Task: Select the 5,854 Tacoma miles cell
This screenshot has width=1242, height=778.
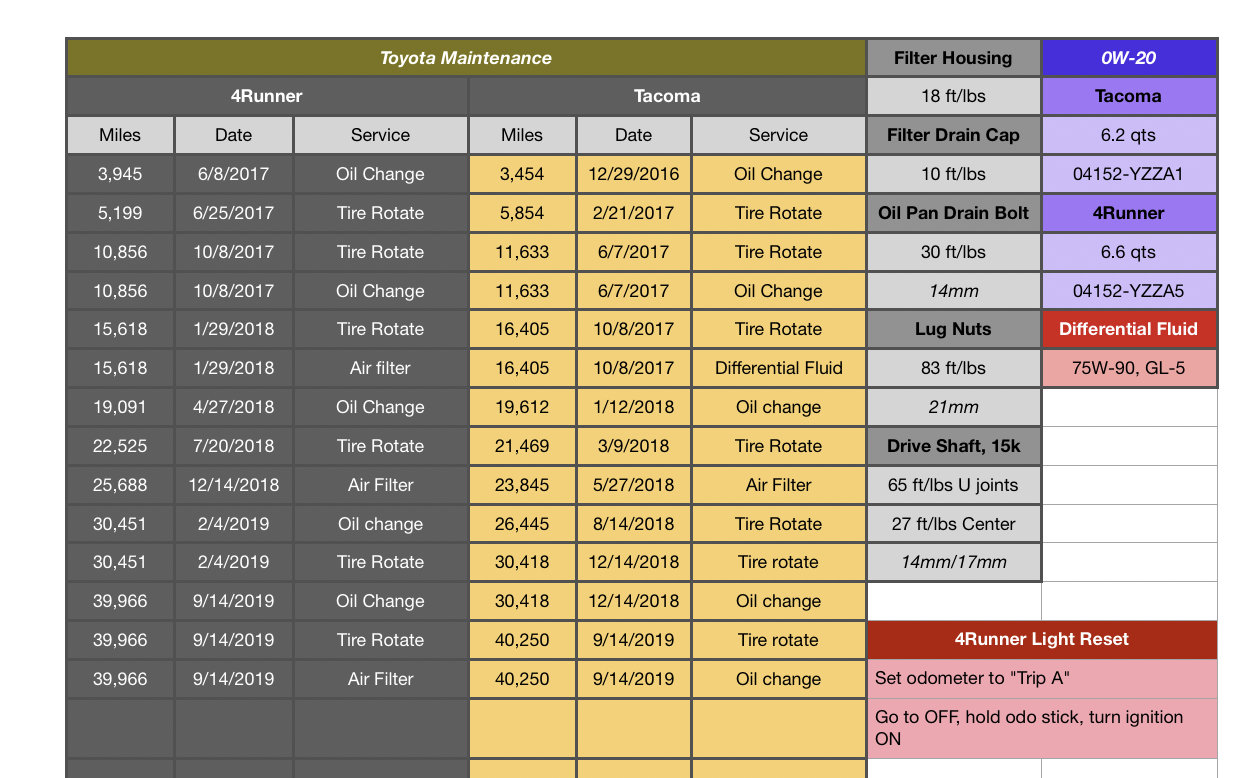Action: [522, 213]
